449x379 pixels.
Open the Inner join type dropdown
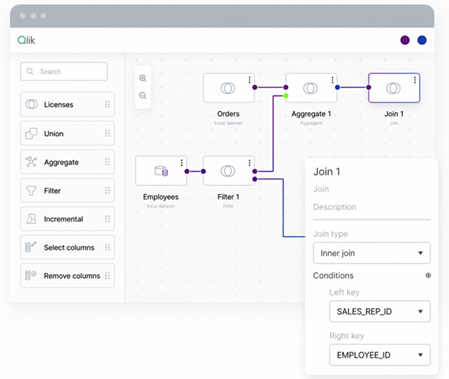coord(372,253)
